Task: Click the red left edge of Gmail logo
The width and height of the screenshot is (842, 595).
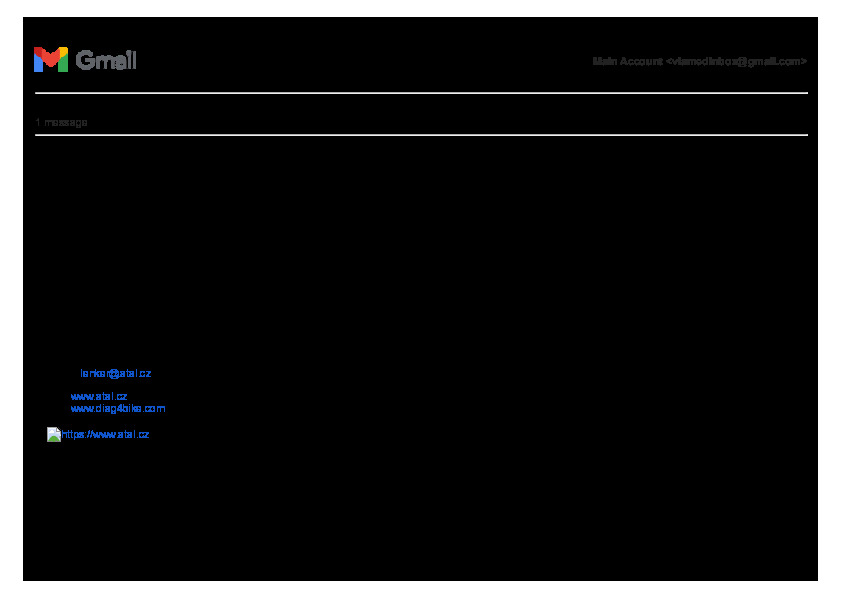Action: point(36,61)
